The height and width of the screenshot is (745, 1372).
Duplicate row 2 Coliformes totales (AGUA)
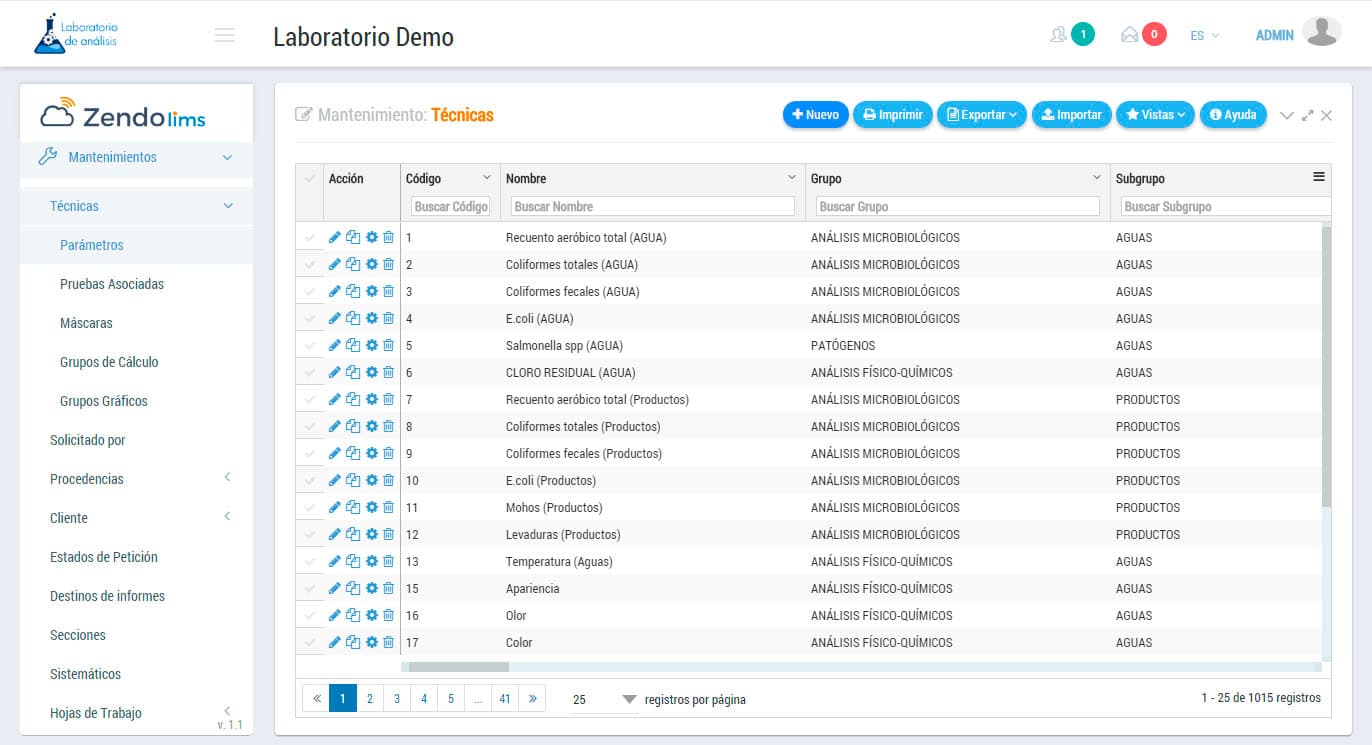point(353,265)
